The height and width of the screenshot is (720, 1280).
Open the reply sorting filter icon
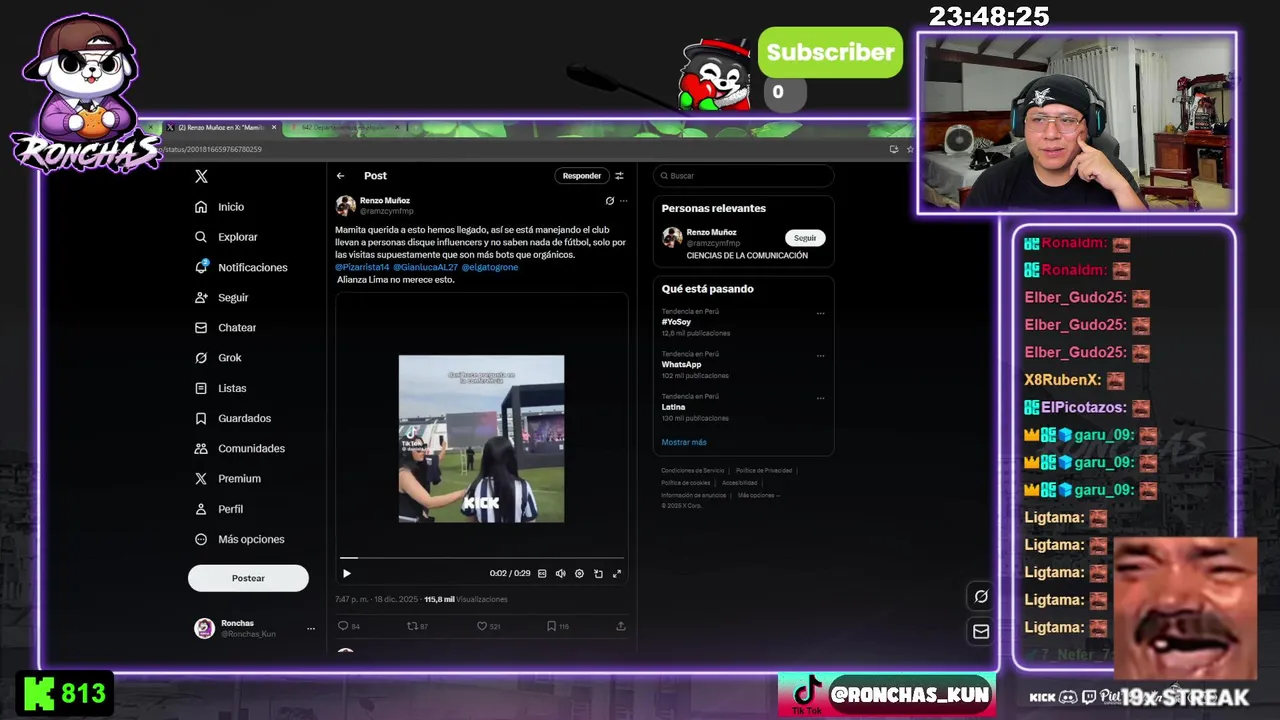[x=619, y=176]
